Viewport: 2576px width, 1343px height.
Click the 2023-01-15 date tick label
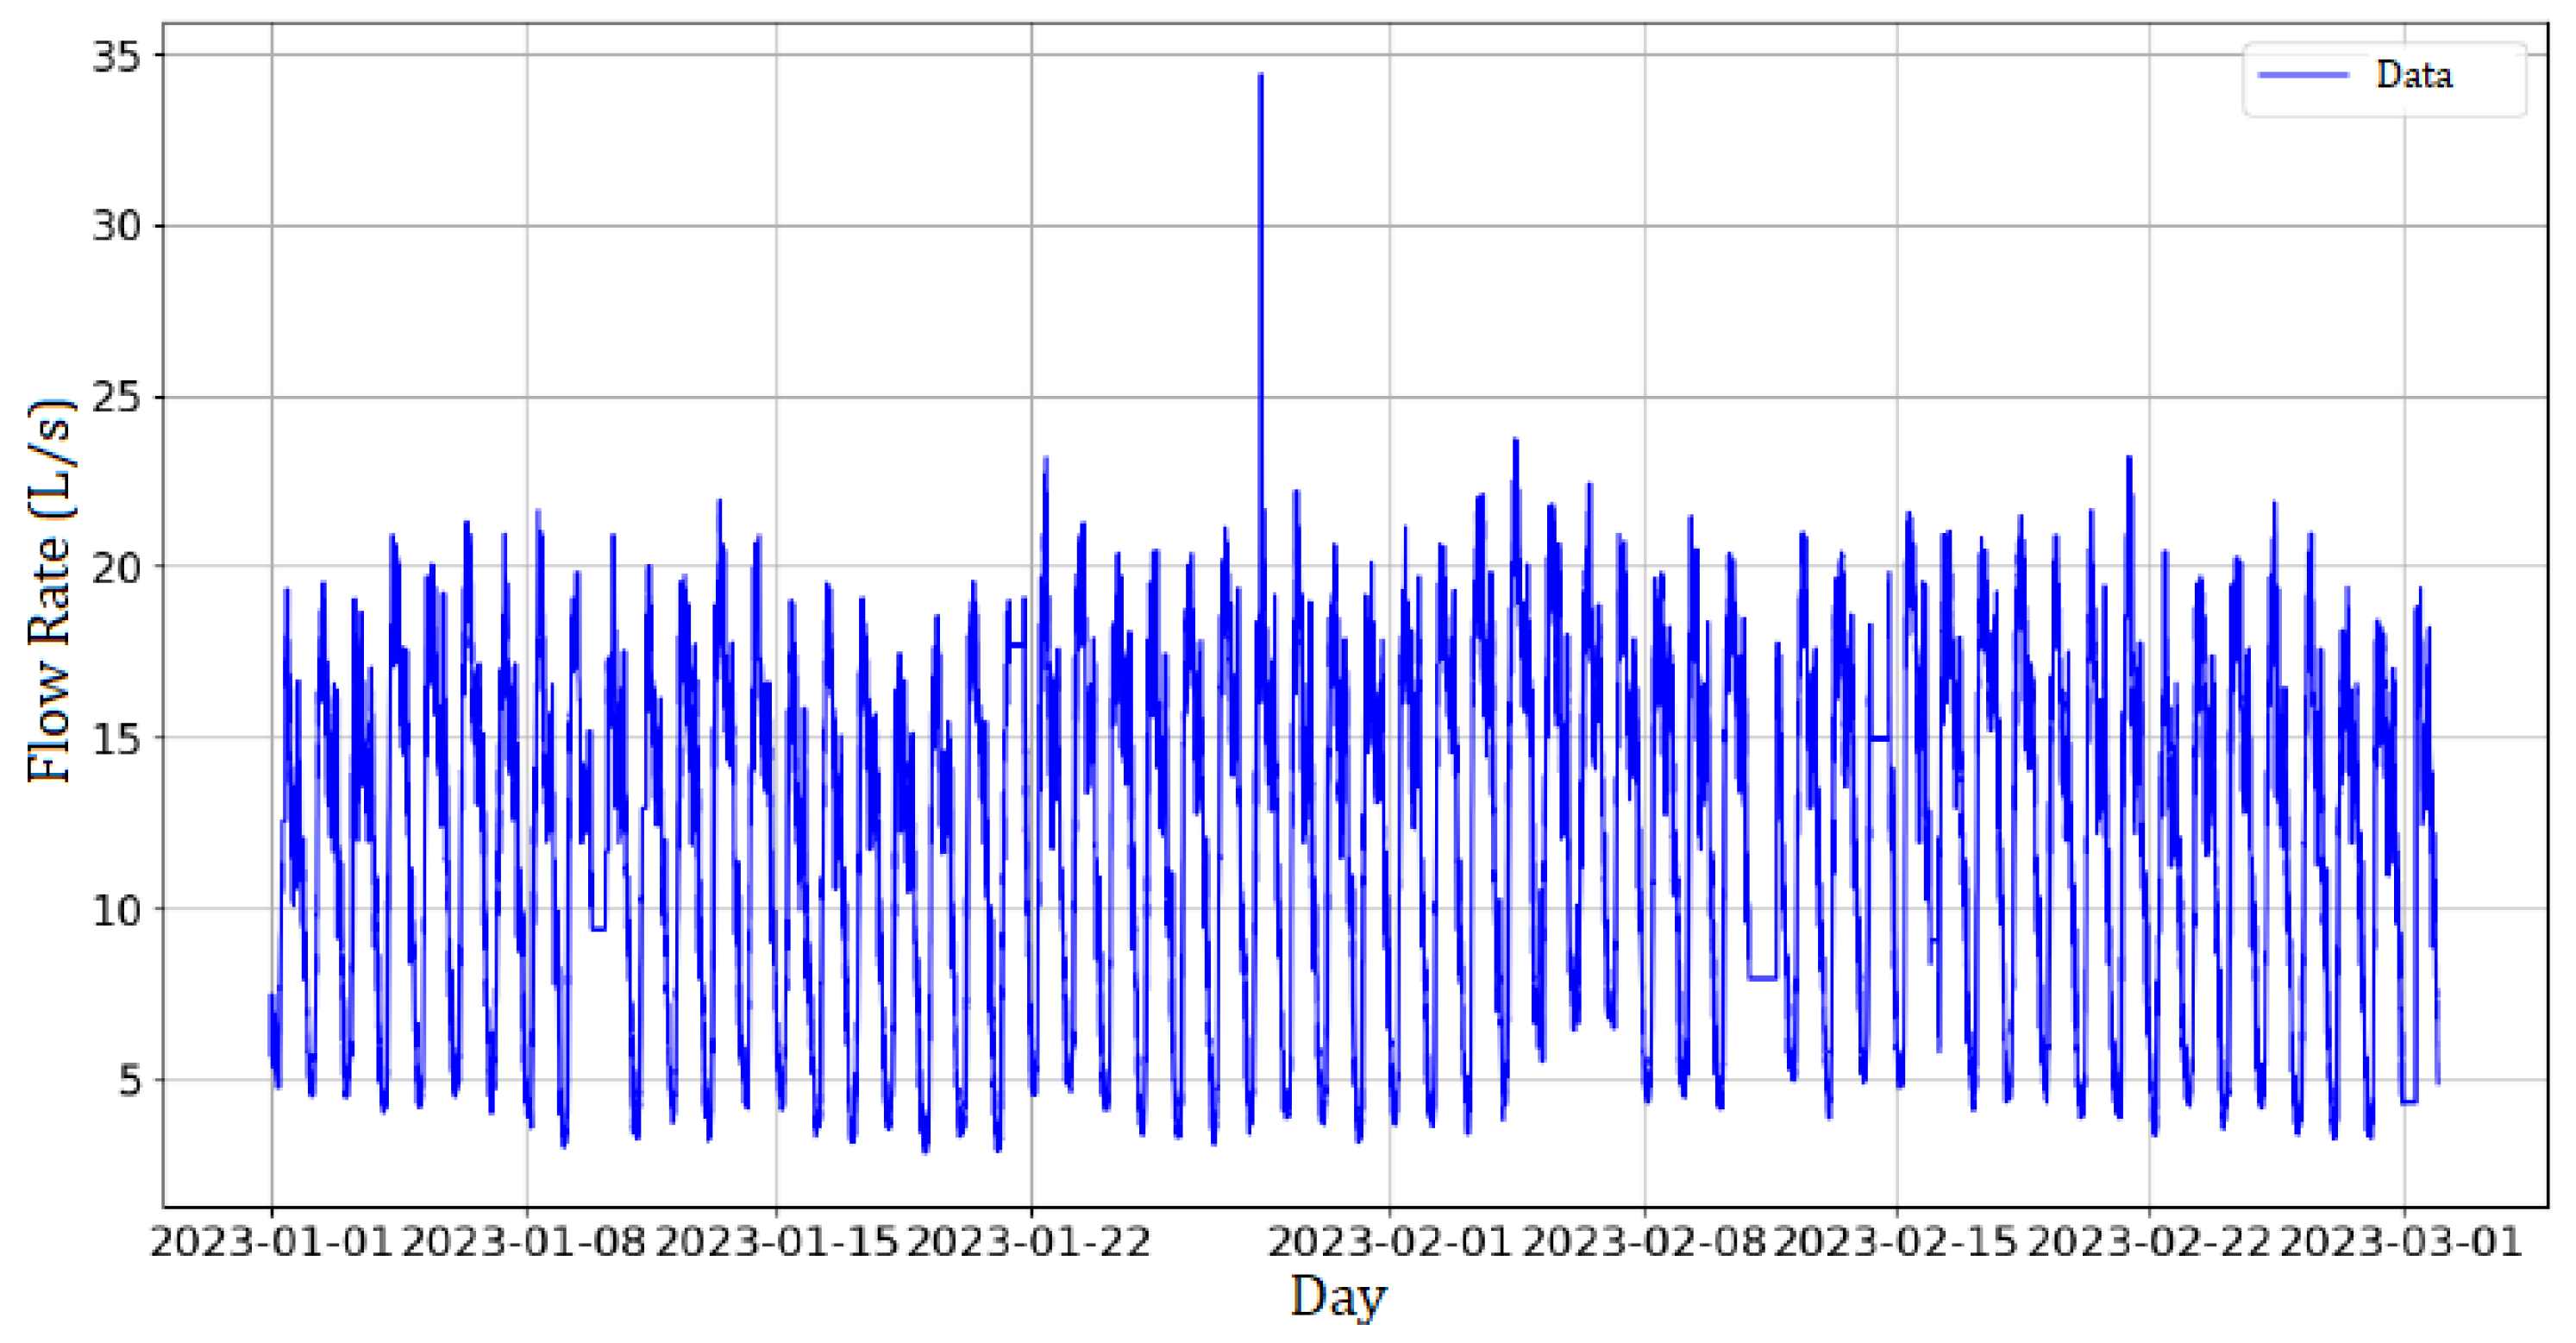pyautogui.click(x=777, y=1241)
